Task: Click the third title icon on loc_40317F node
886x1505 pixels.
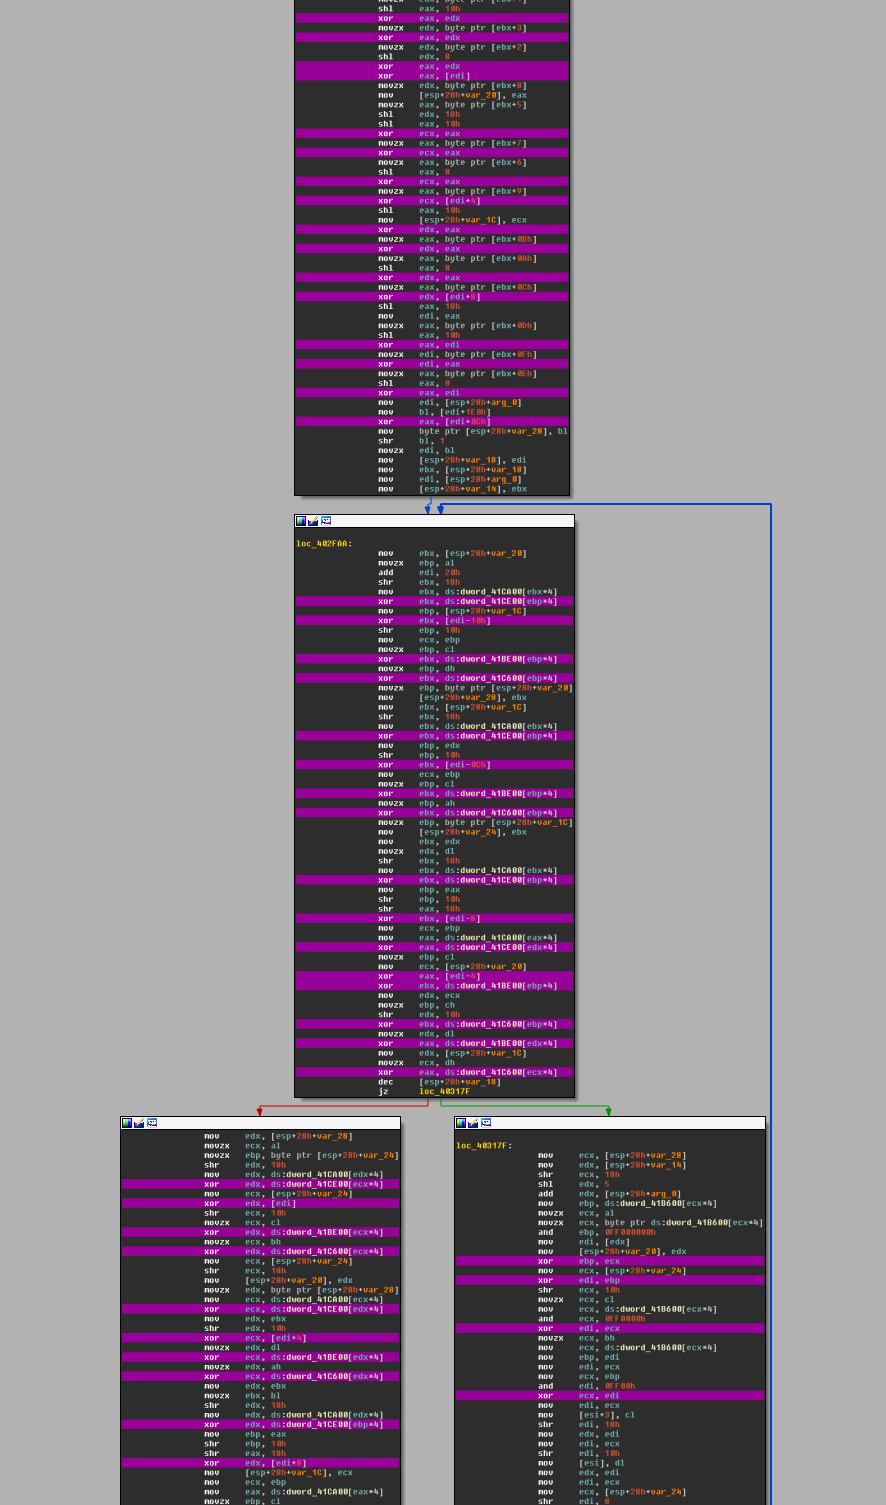Action: point(486,1123)
